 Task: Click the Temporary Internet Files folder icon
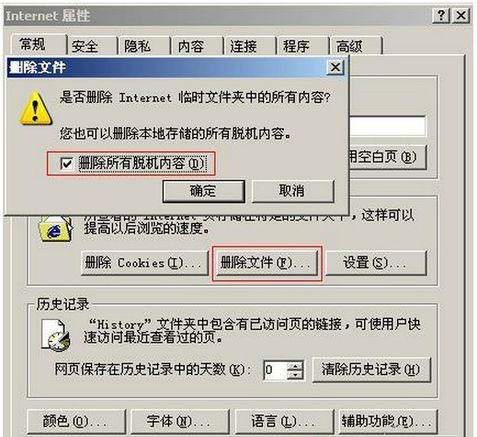click(x=55, y=228)
